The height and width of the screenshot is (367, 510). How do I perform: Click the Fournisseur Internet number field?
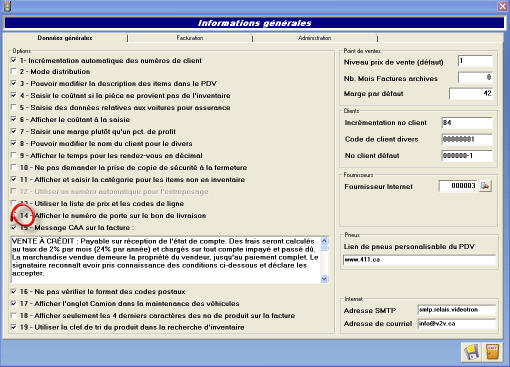(x=458, y=186)
